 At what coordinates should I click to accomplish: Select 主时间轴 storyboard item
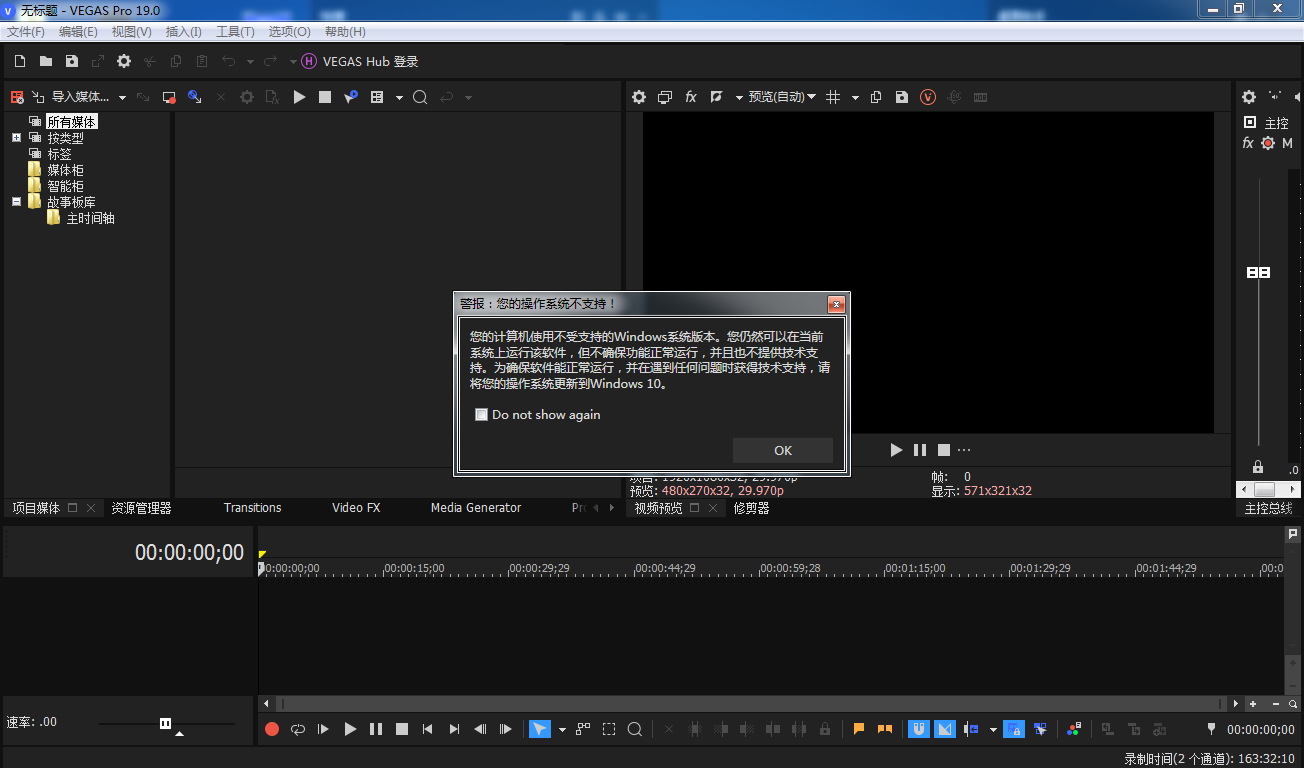(90, 218)
